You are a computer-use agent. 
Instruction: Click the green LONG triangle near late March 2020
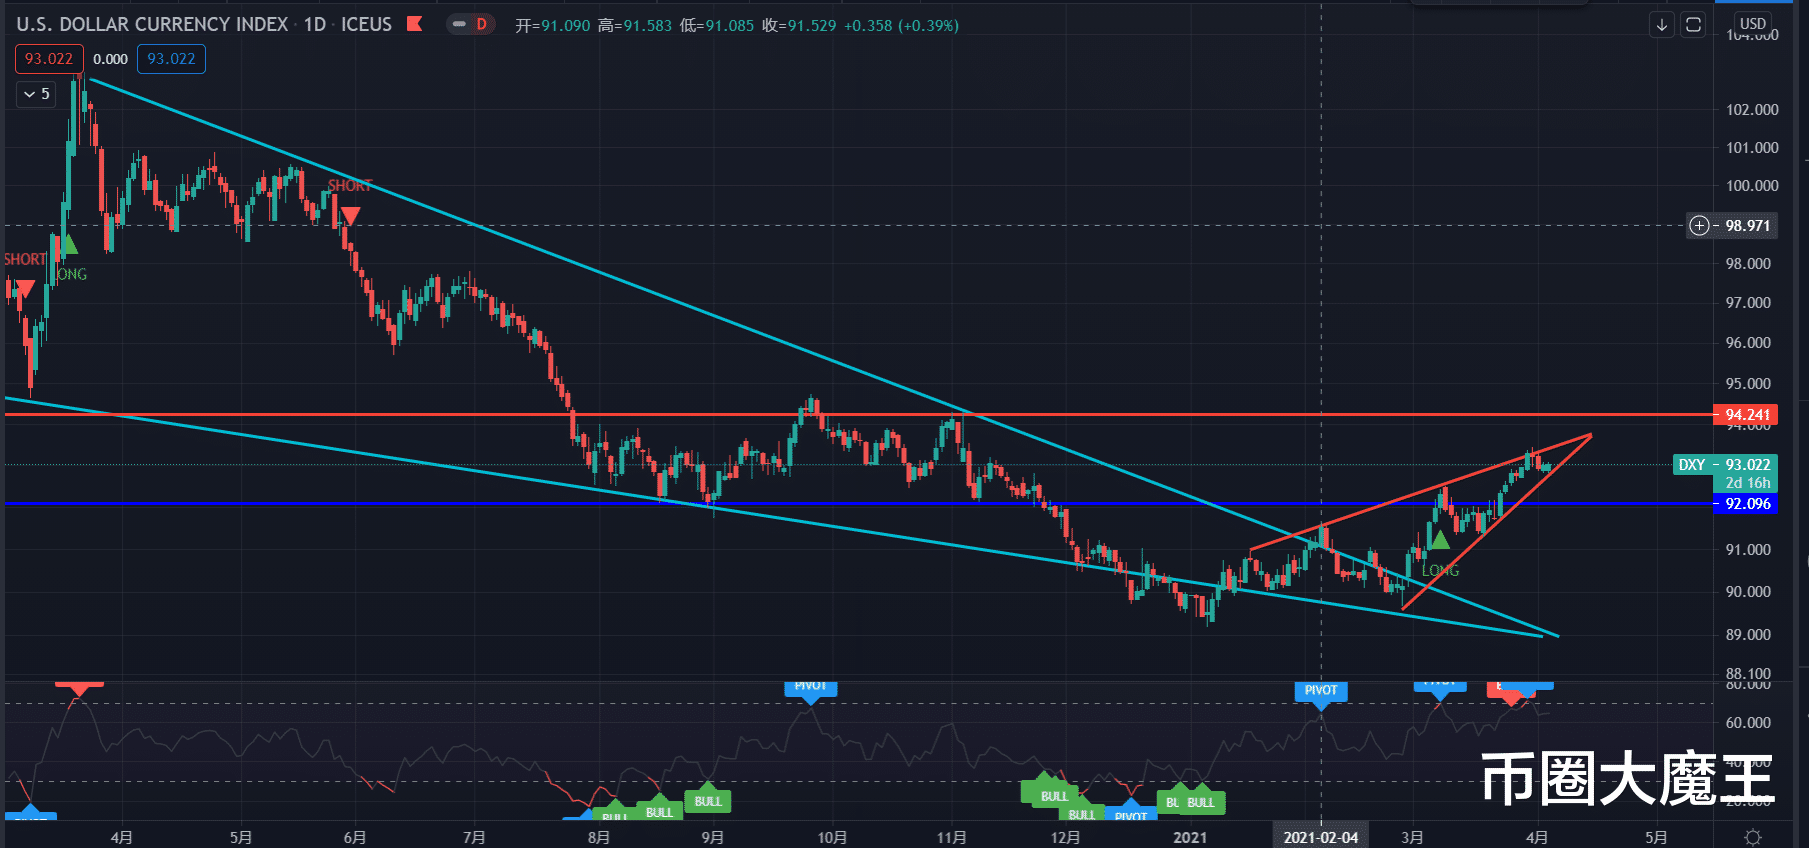click(68, 244)
